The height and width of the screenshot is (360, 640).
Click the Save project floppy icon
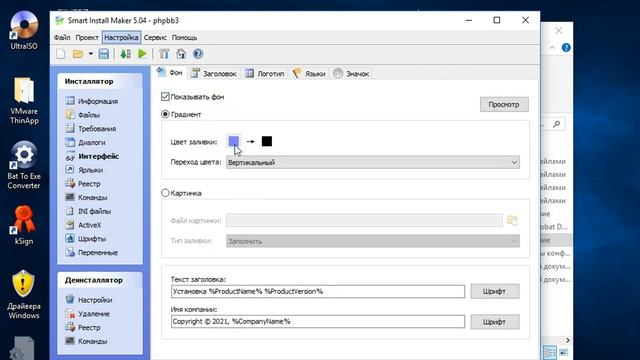(x=104, y=54)
